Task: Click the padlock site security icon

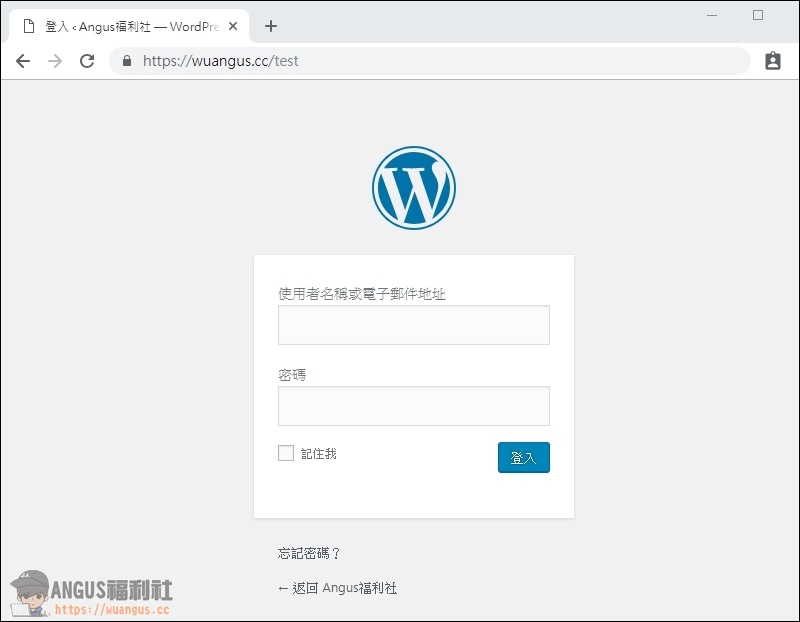Action: point(126,61)
